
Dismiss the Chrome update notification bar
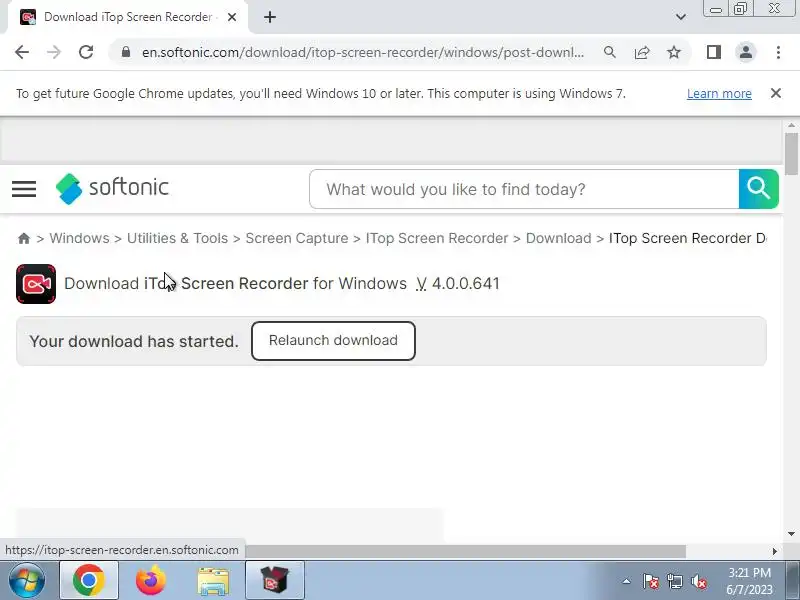tap(776, 93)
